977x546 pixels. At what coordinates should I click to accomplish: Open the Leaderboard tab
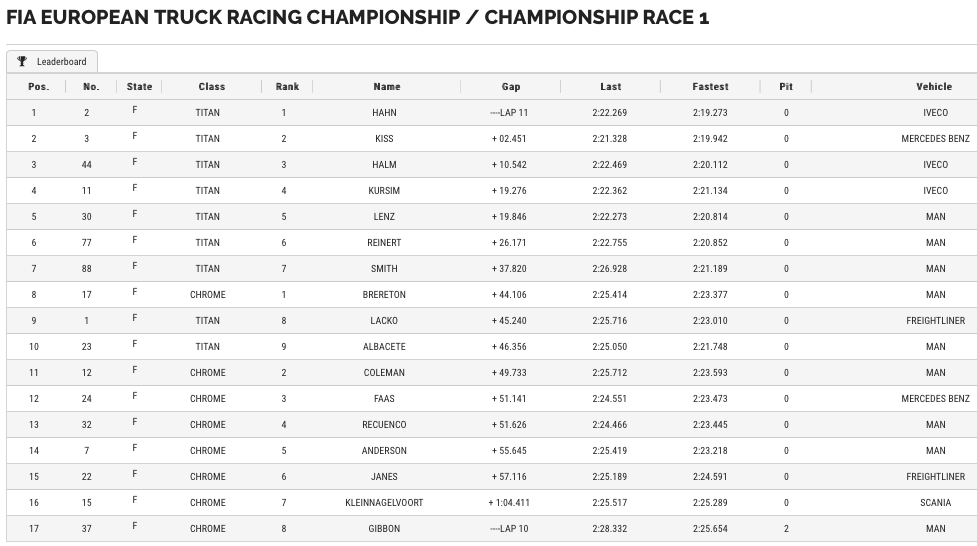pos(52,61)
